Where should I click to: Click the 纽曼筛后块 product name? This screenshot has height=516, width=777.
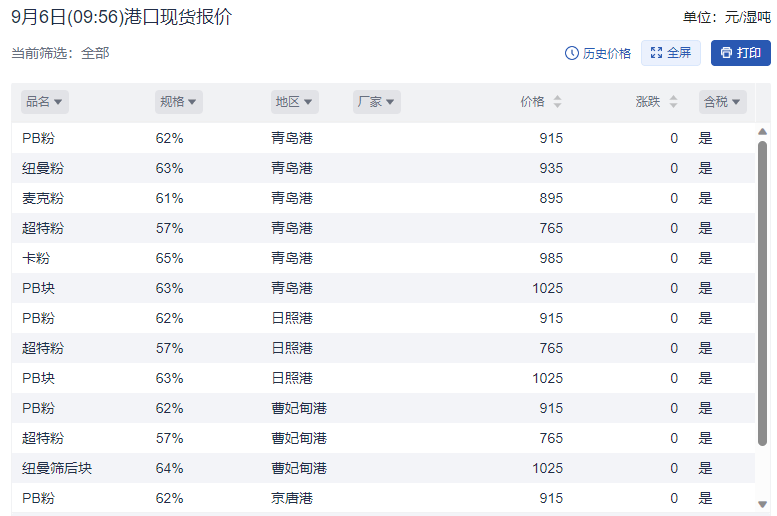pyautogui.click(x=57, y=468)
